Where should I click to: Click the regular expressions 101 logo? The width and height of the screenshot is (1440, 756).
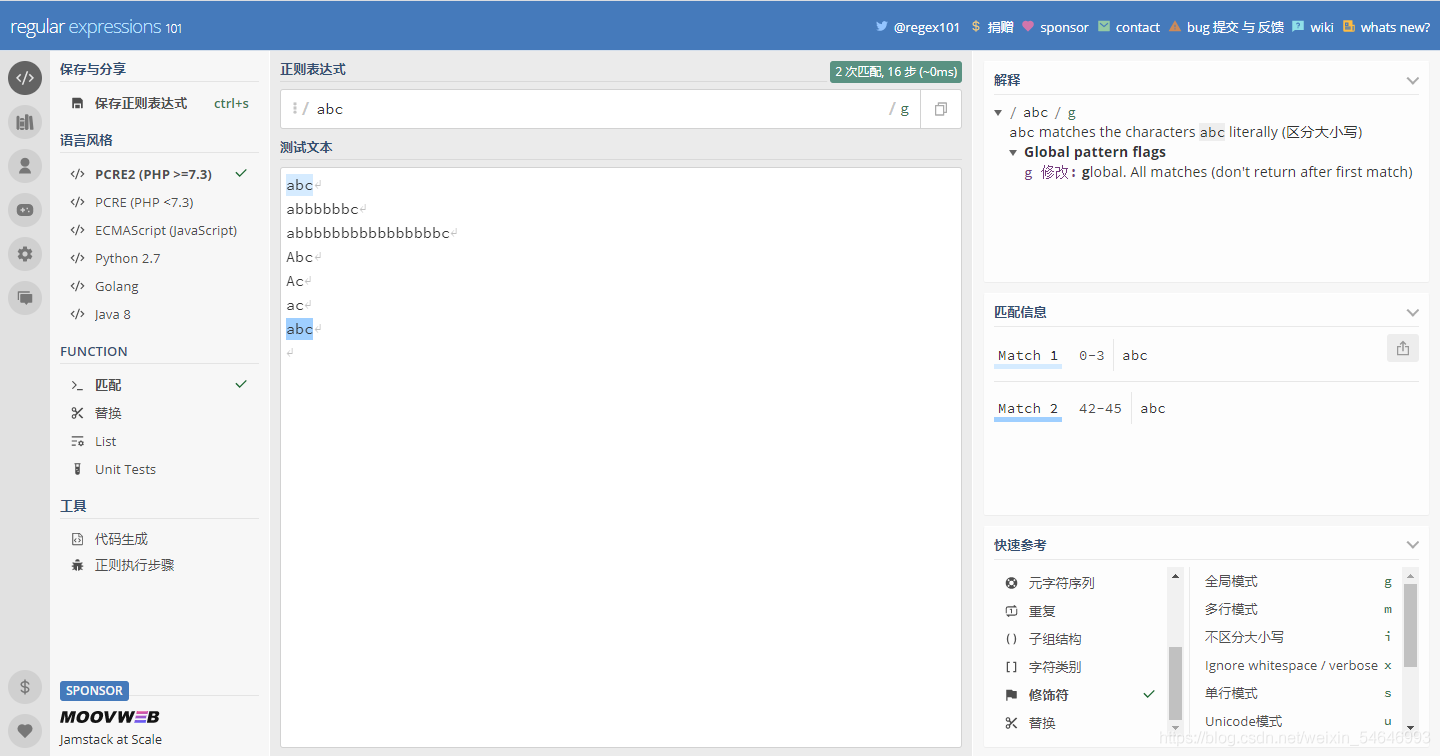[x=96, y=27]
